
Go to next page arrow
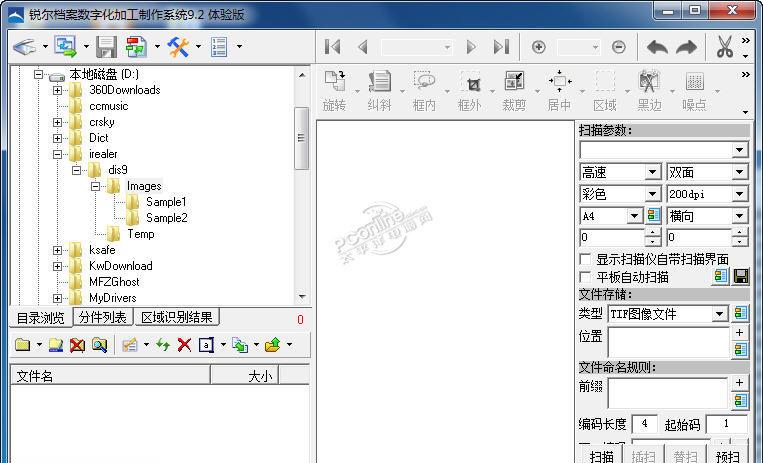[x=471, y=47]
